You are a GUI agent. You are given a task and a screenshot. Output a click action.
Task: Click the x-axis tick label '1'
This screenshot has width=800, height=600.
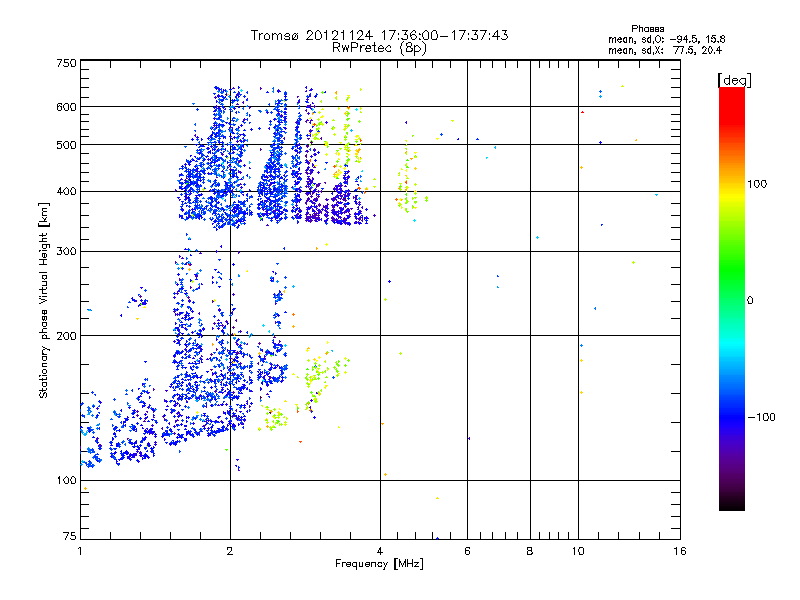tap(80, 551)
